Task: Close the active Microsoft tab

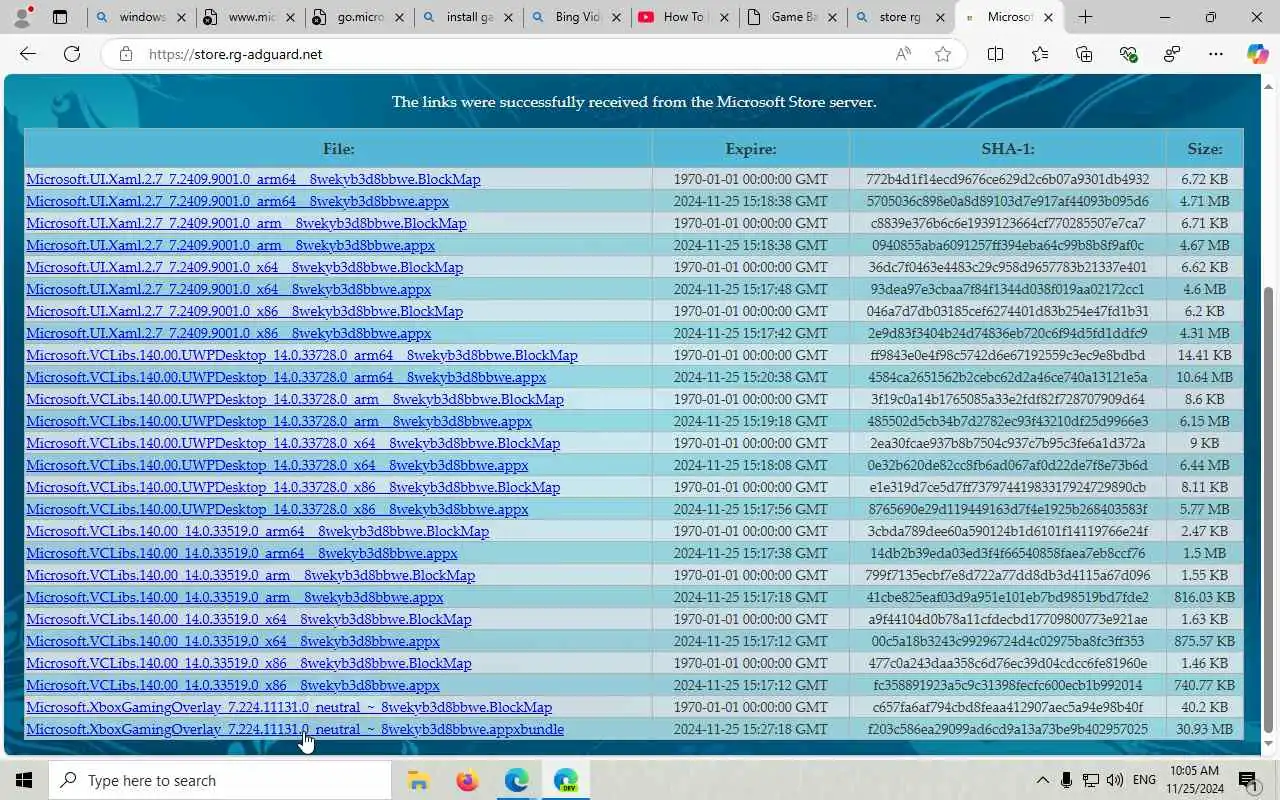Action: pos(1048,17)
